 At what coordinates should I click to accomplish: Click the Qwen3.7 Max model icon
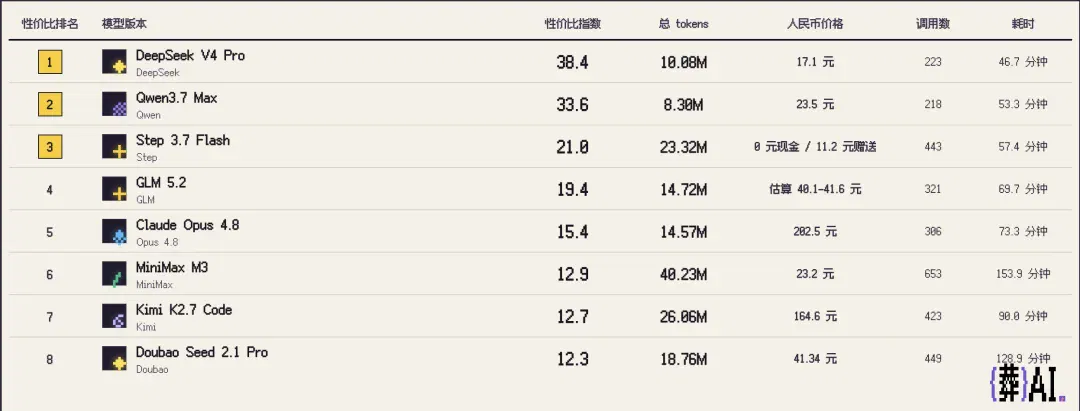(114, 104)
